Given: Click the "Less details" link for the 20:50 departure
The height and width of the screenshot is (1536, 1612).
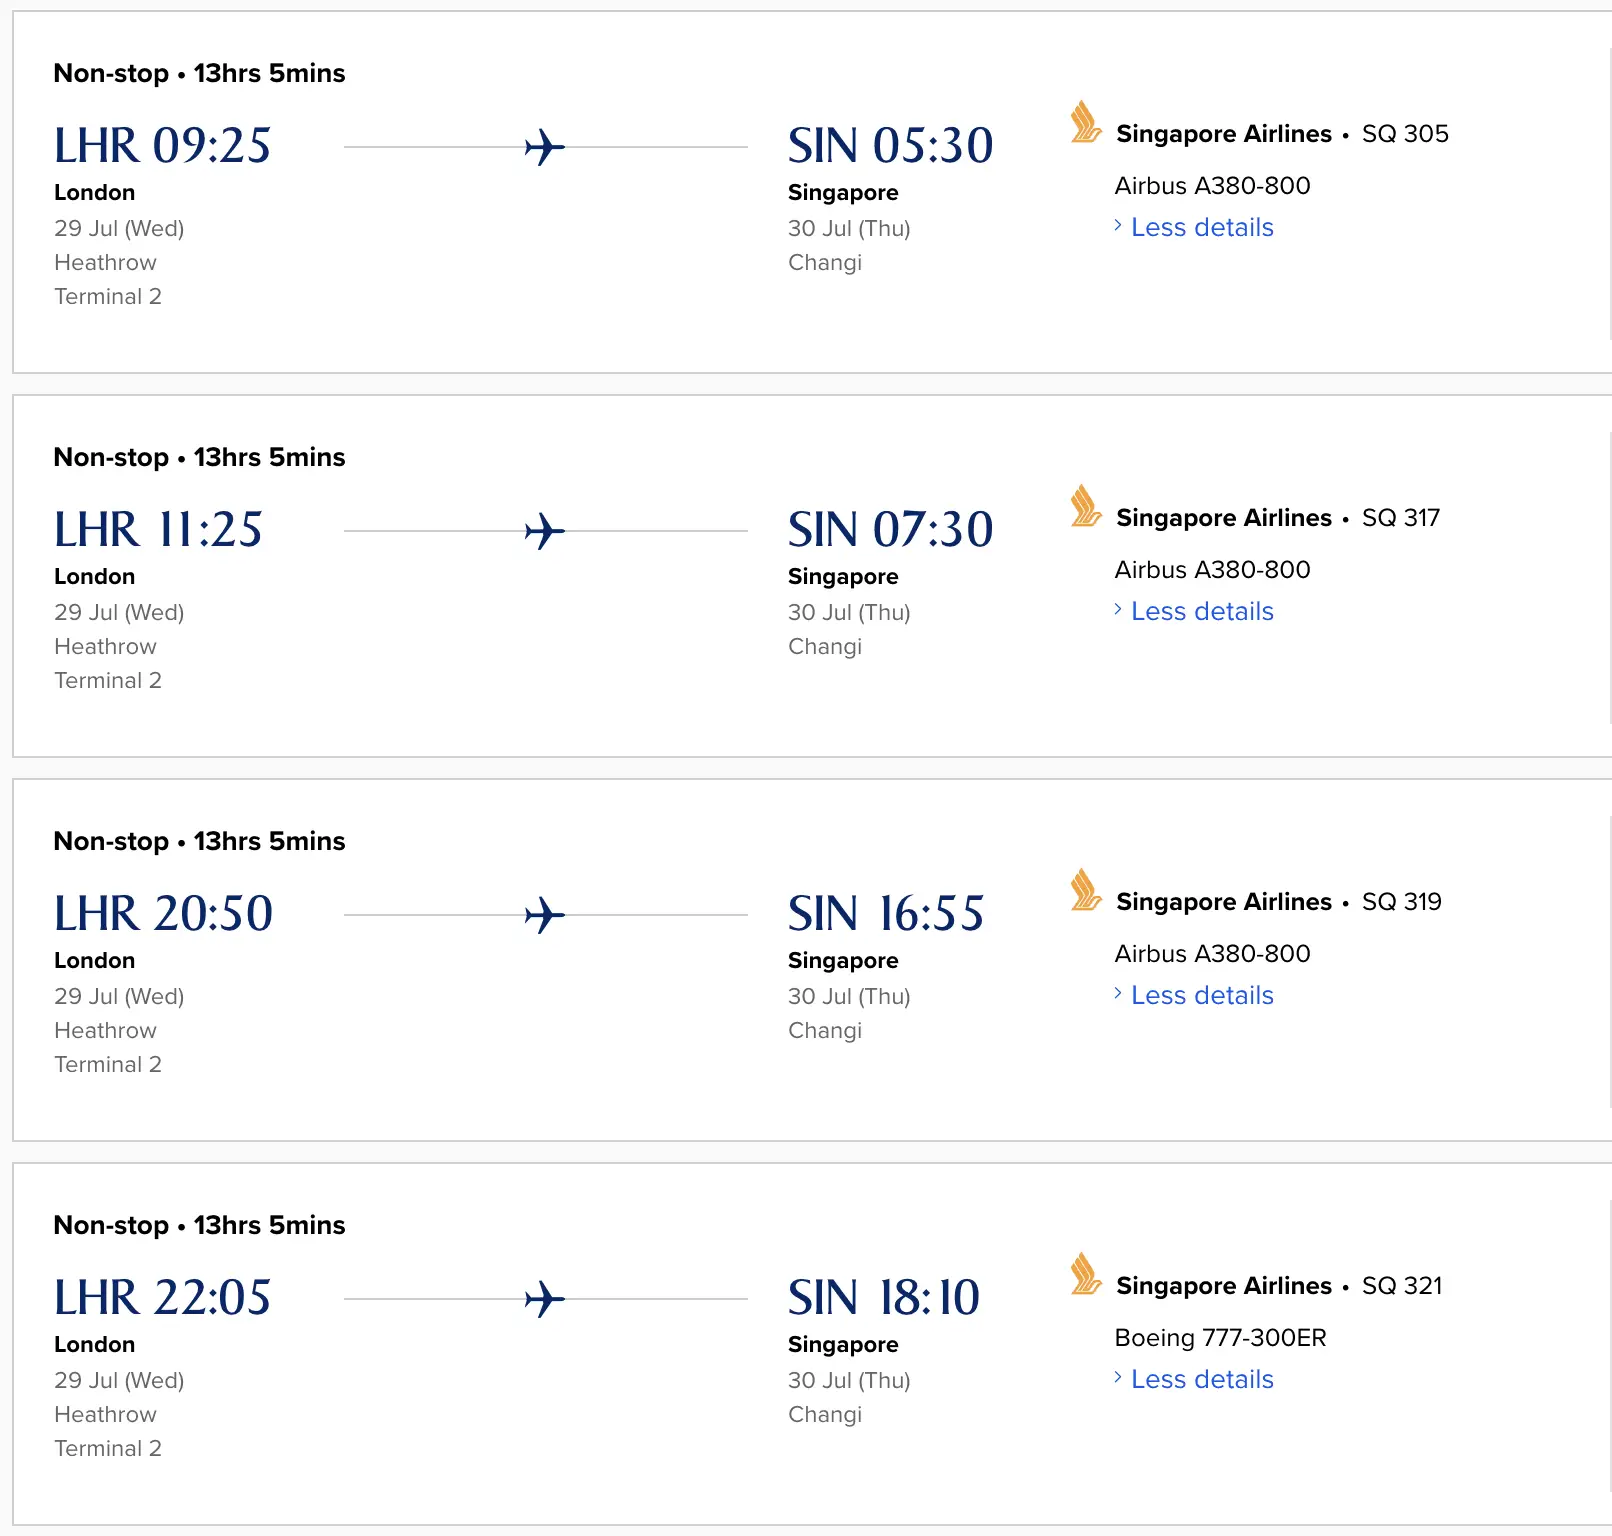Looking at the screenshot, I should [x=1202, y=996].
